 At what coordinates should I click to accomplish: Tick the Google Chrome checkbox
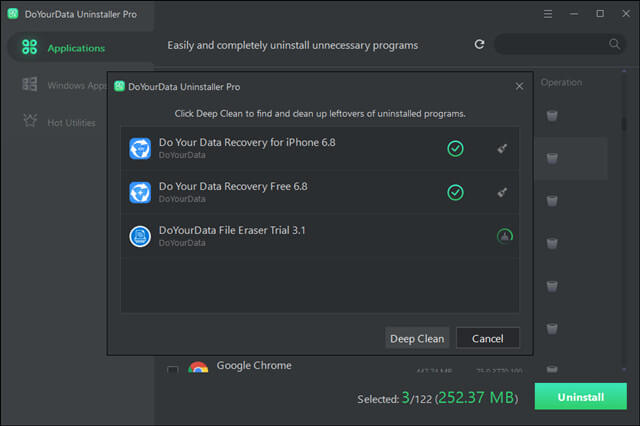pos(172,371)
